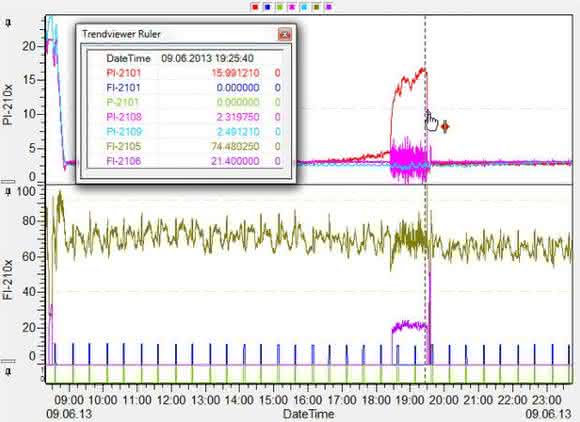
Task: Click the red legend marker
Action: click(255, 7)
